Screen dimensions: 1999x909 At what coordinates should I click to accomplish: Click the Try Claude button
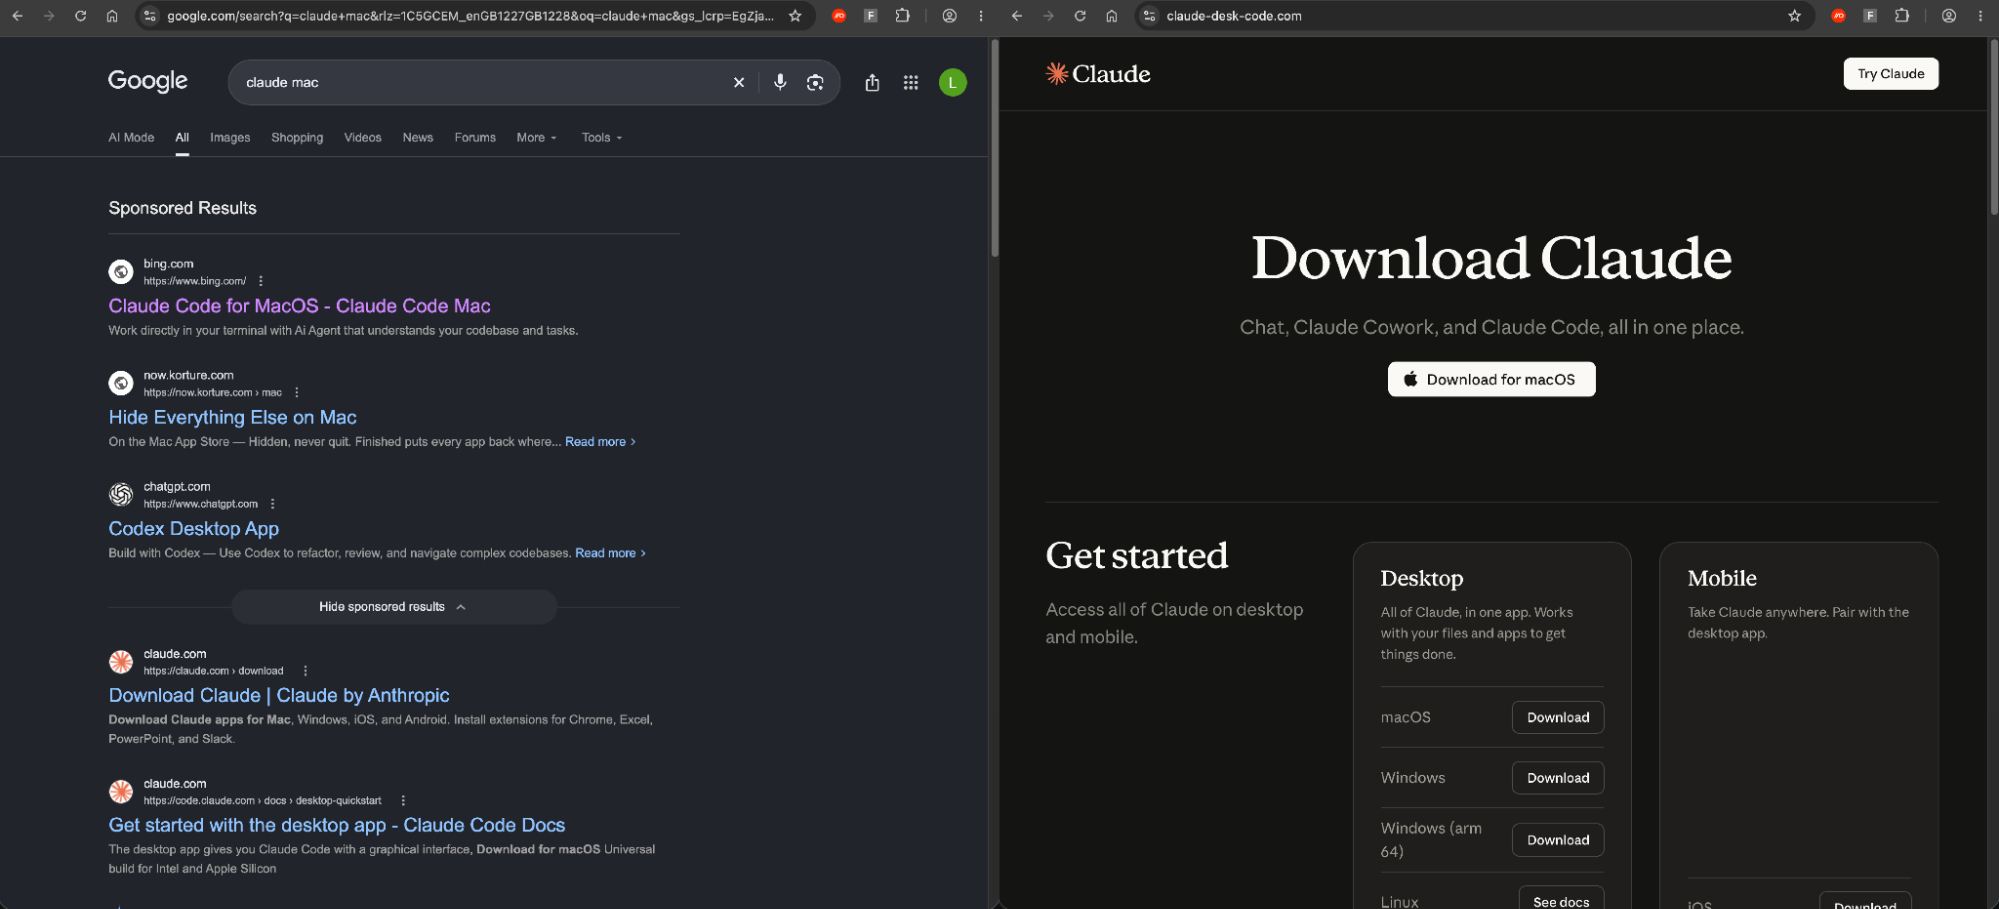[x=1890, y=73]
